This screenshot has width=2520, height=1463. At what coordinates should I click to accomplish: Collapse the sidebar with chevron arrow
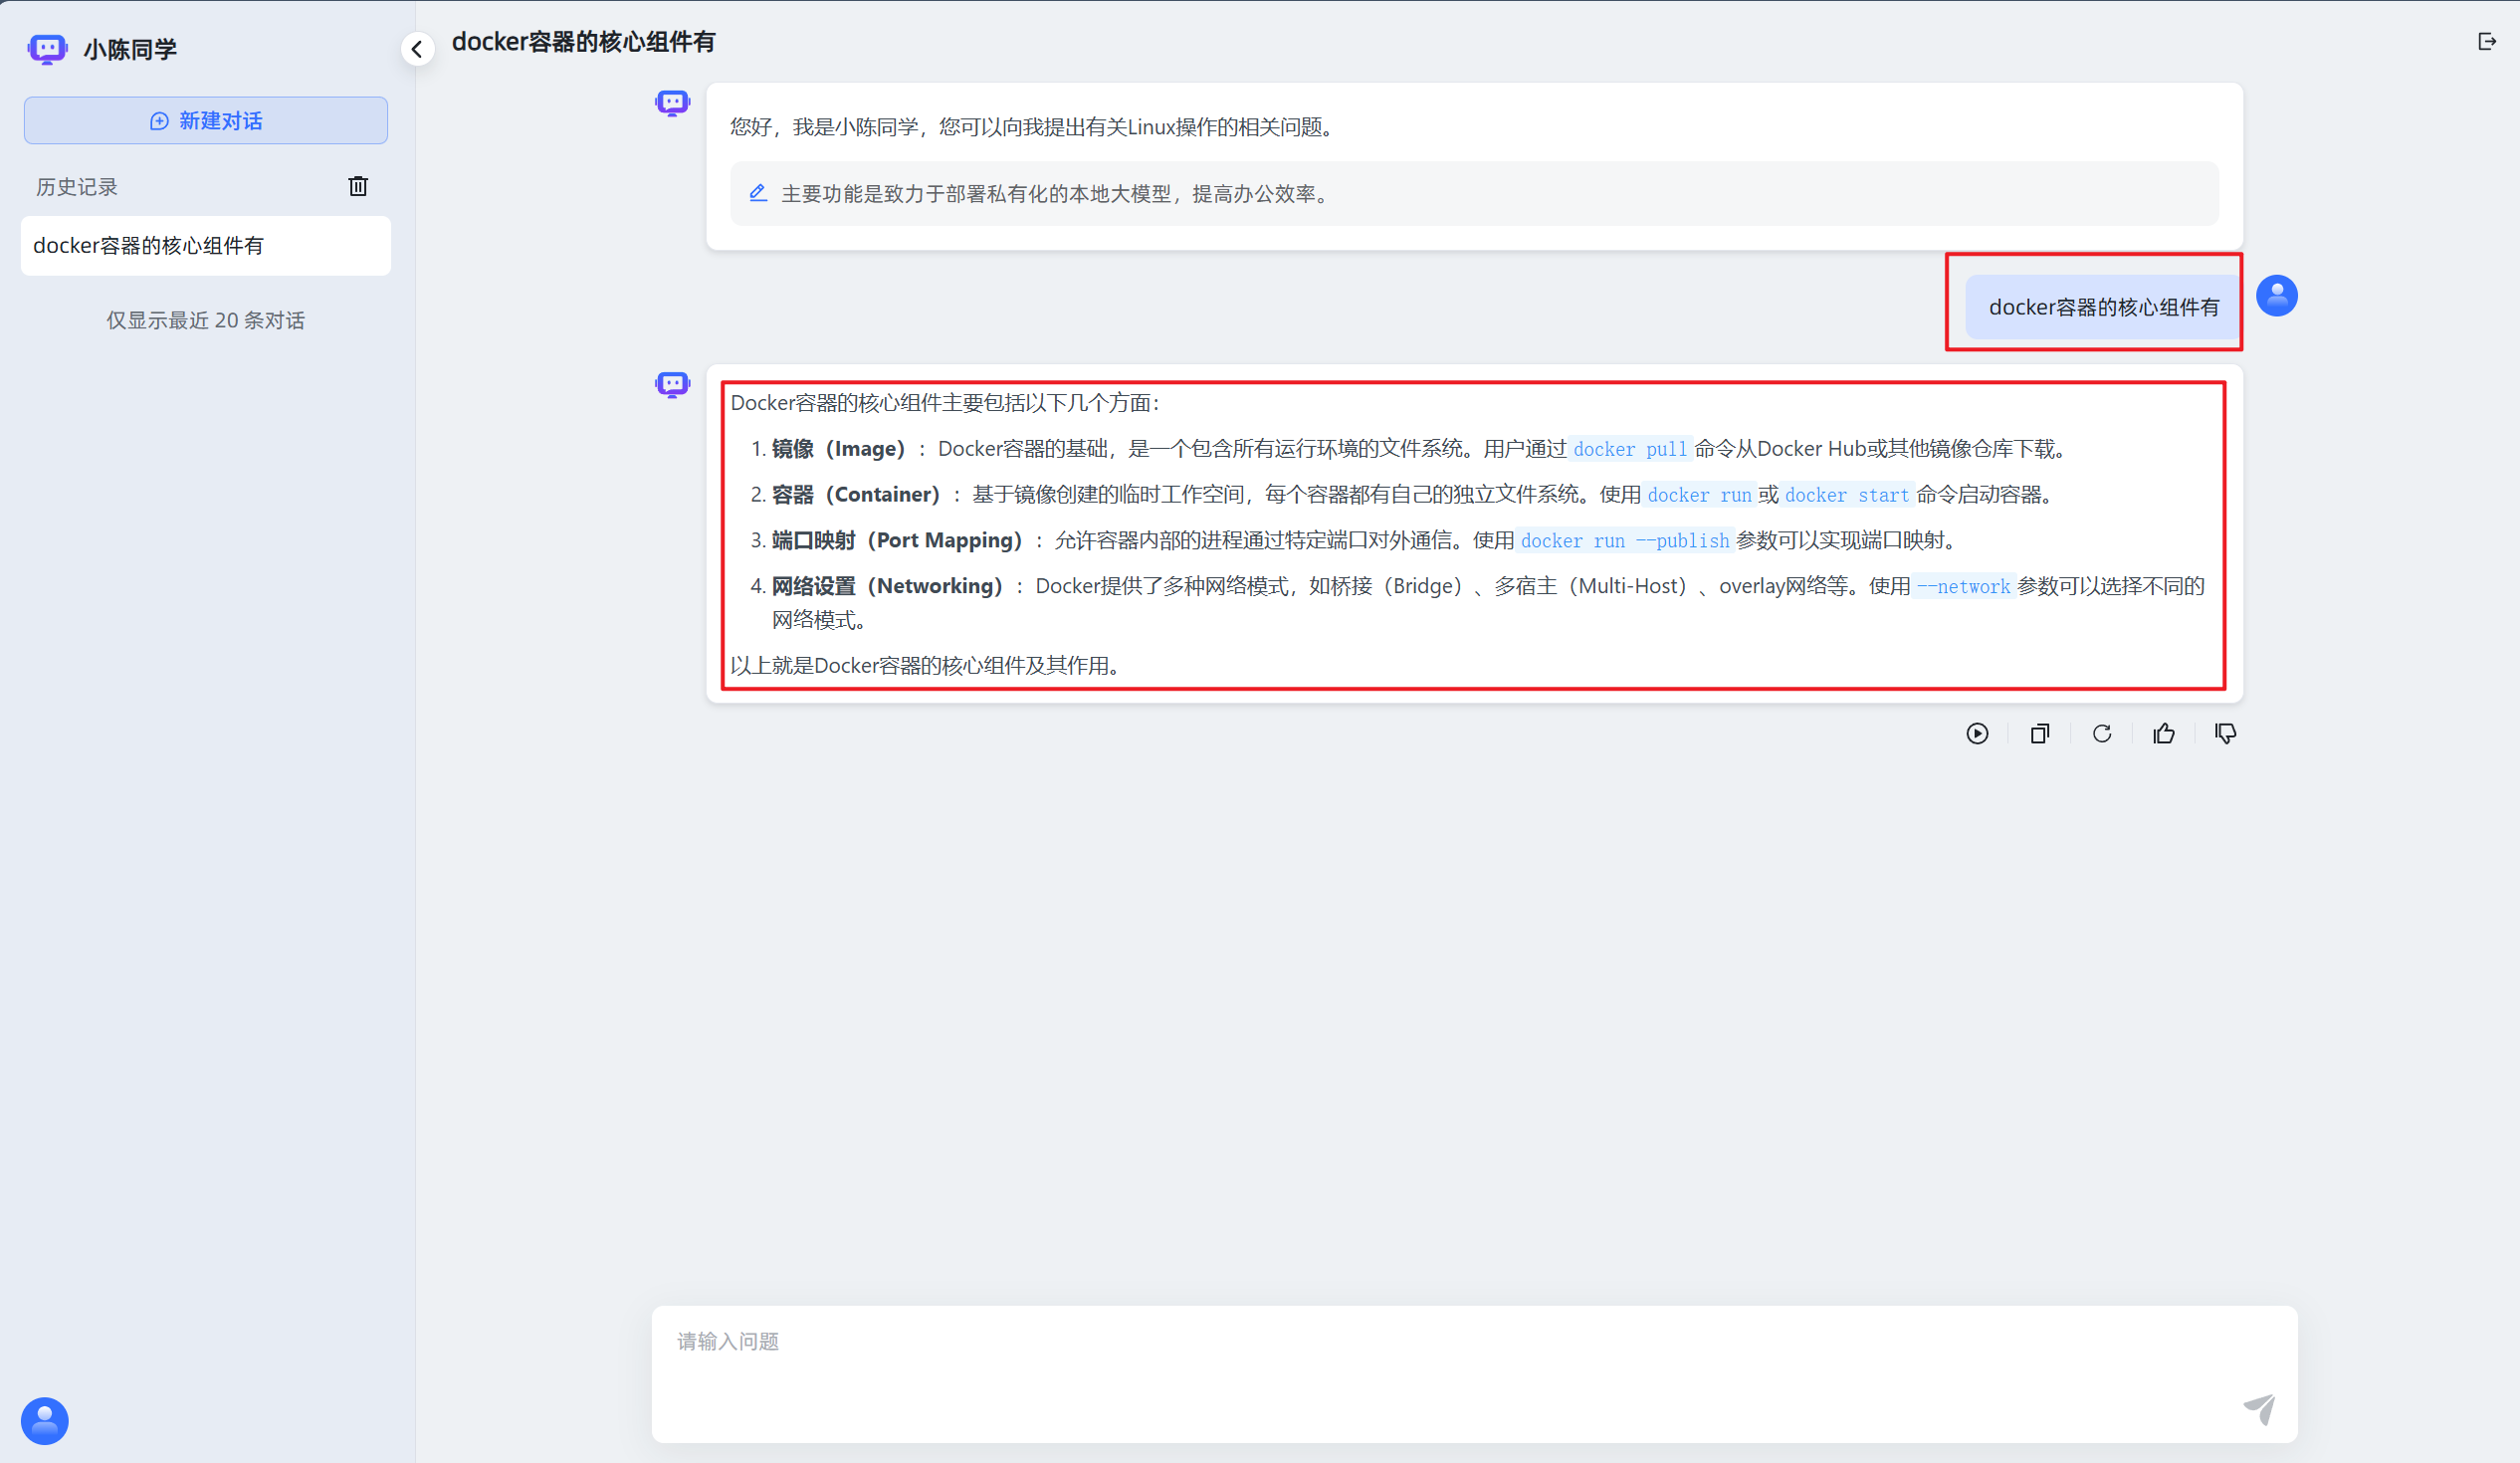coord(417,49)
